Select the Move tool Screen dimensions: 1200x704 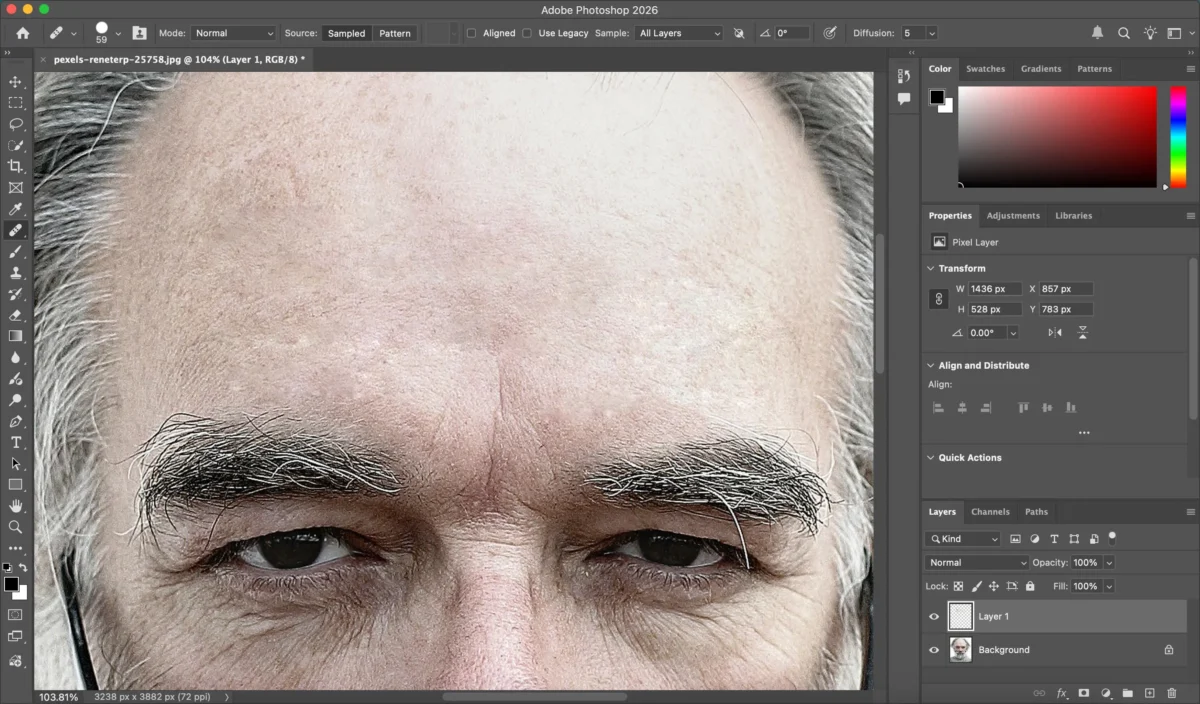15,82
